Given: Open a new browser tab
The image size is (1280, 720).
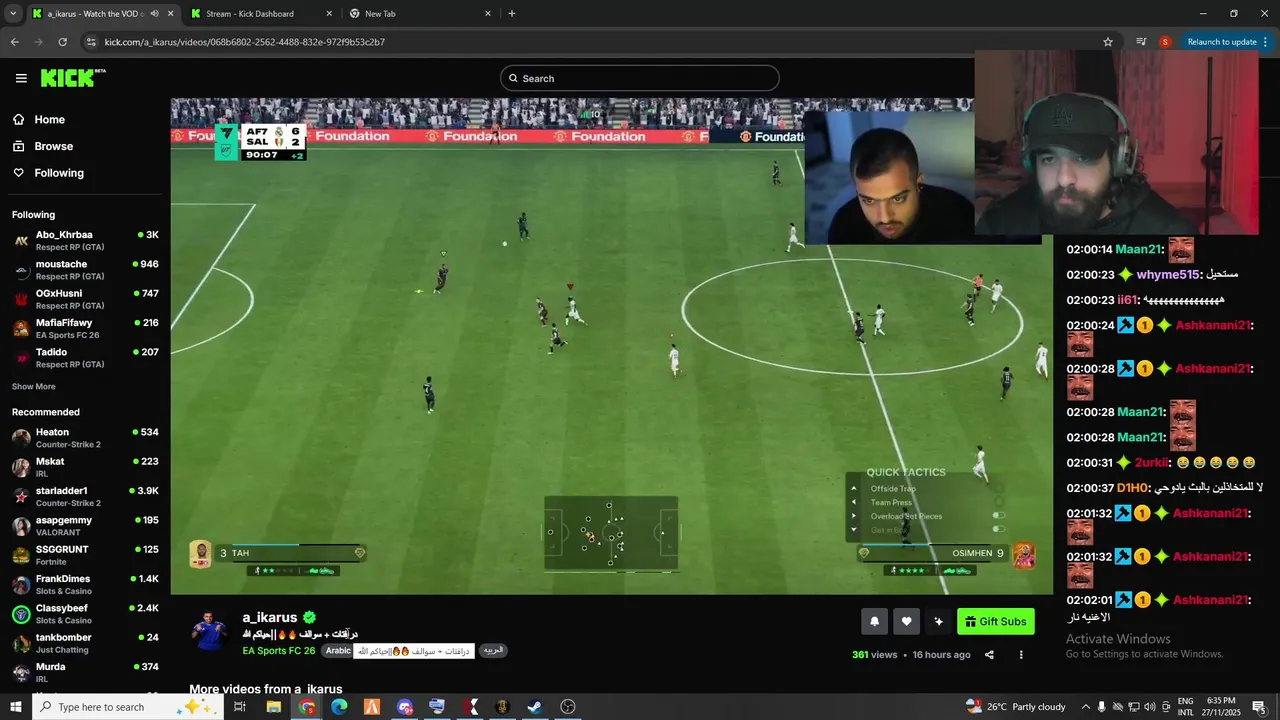Looking at the screenshot, I should click(x=512, y=14).
